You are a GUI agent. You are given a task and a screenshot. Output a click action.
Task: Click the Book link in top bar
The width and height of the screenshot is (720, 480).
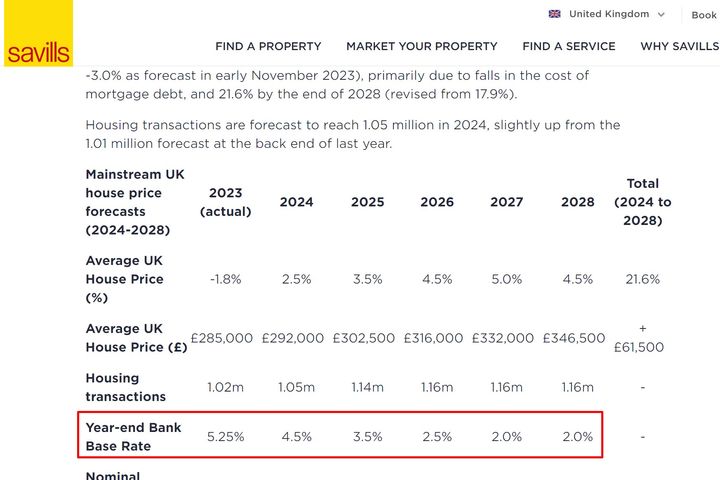click(x=704, y=15)
